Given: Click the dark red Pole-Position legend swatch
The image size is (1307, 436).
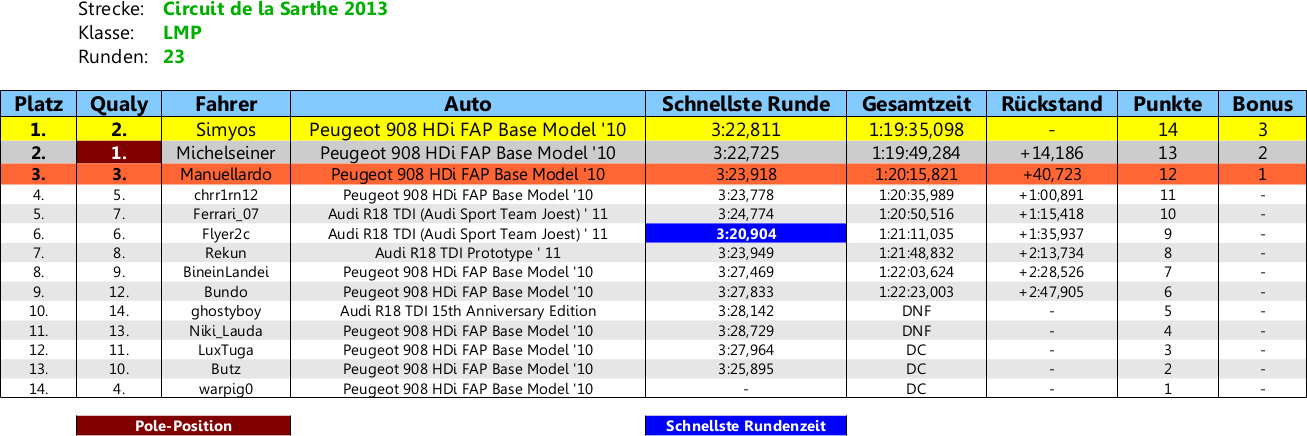Looking at the screenshot, I should click(183, 426).
